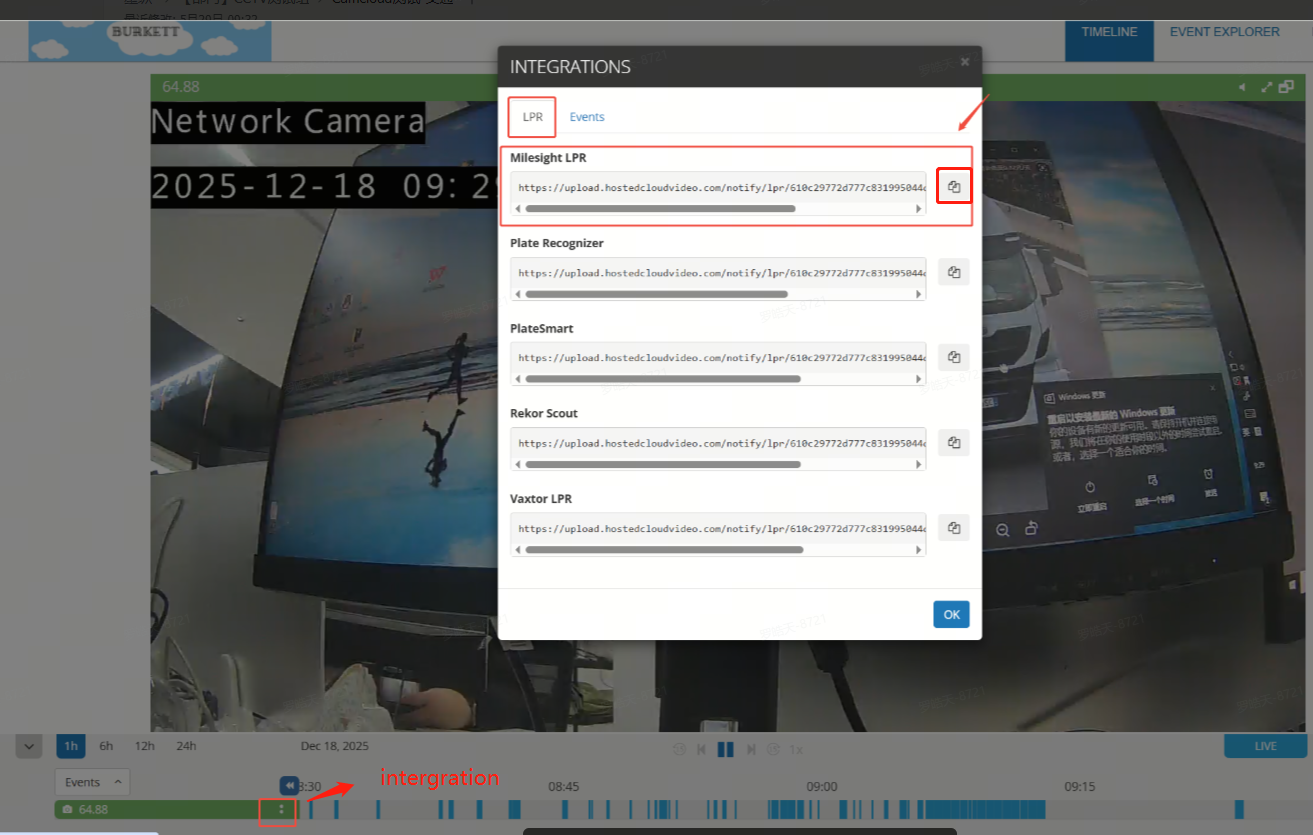
Task: Switch to the LPR tab
Action: coord(533,117)
